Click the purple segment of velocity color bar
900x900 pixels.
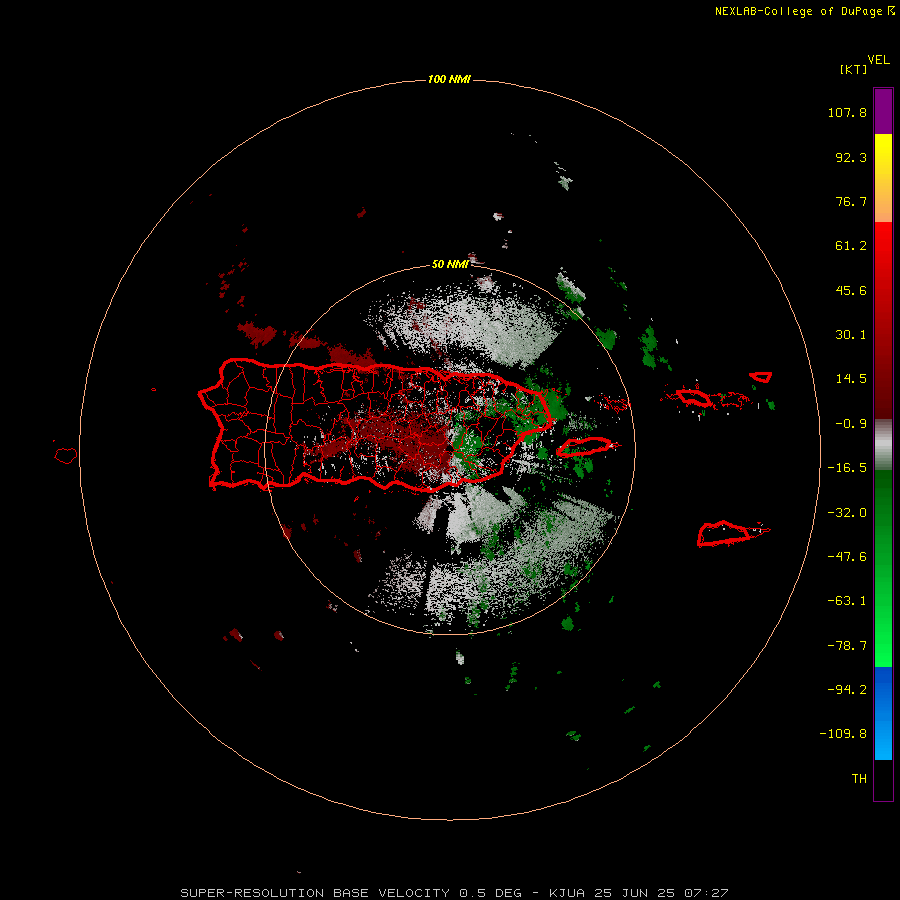tap(883, 111)
